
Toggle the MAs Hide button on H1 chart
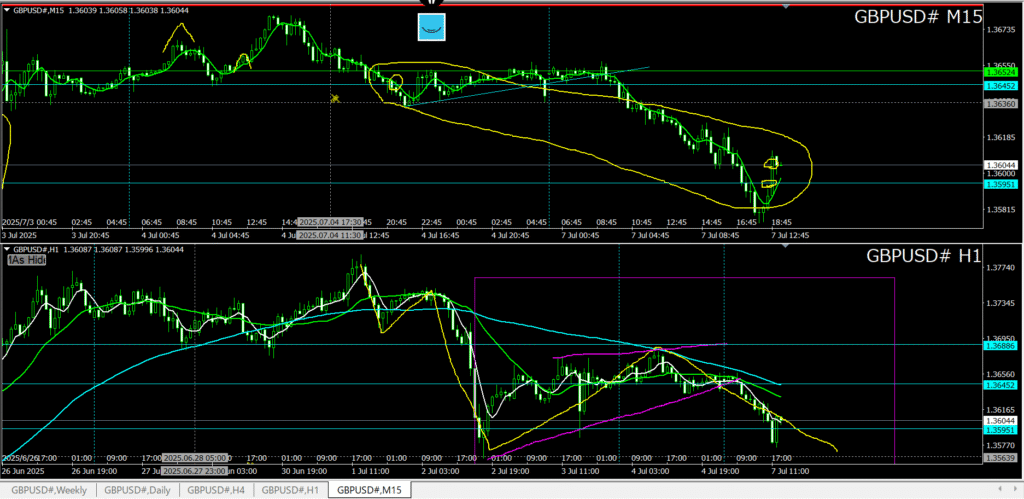point(28,259)
